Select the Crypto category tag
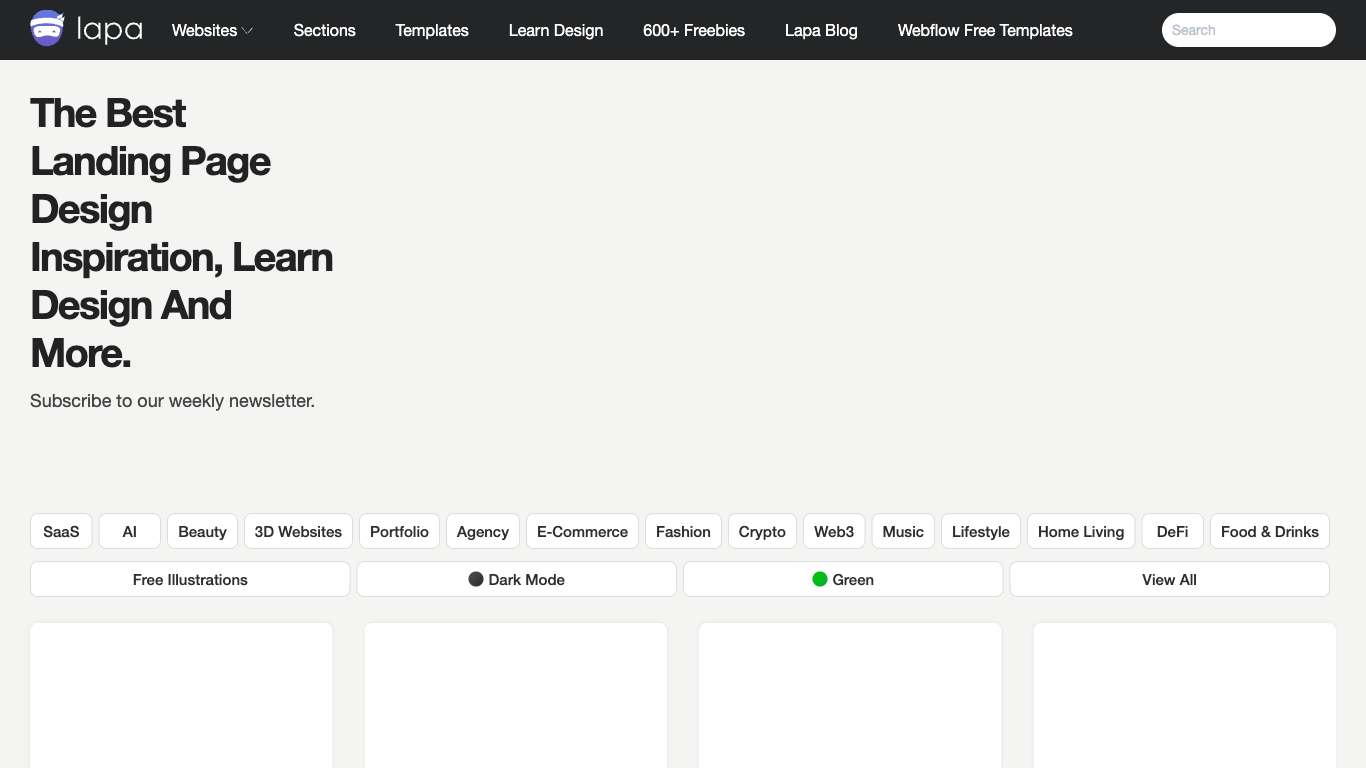This screenshot has width=1366, height=768. 762,532
